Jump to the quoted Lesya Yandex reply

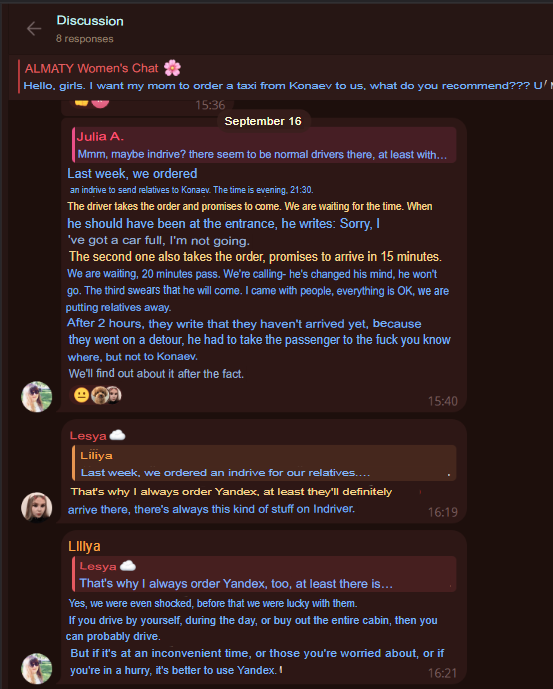pos(264,574)
